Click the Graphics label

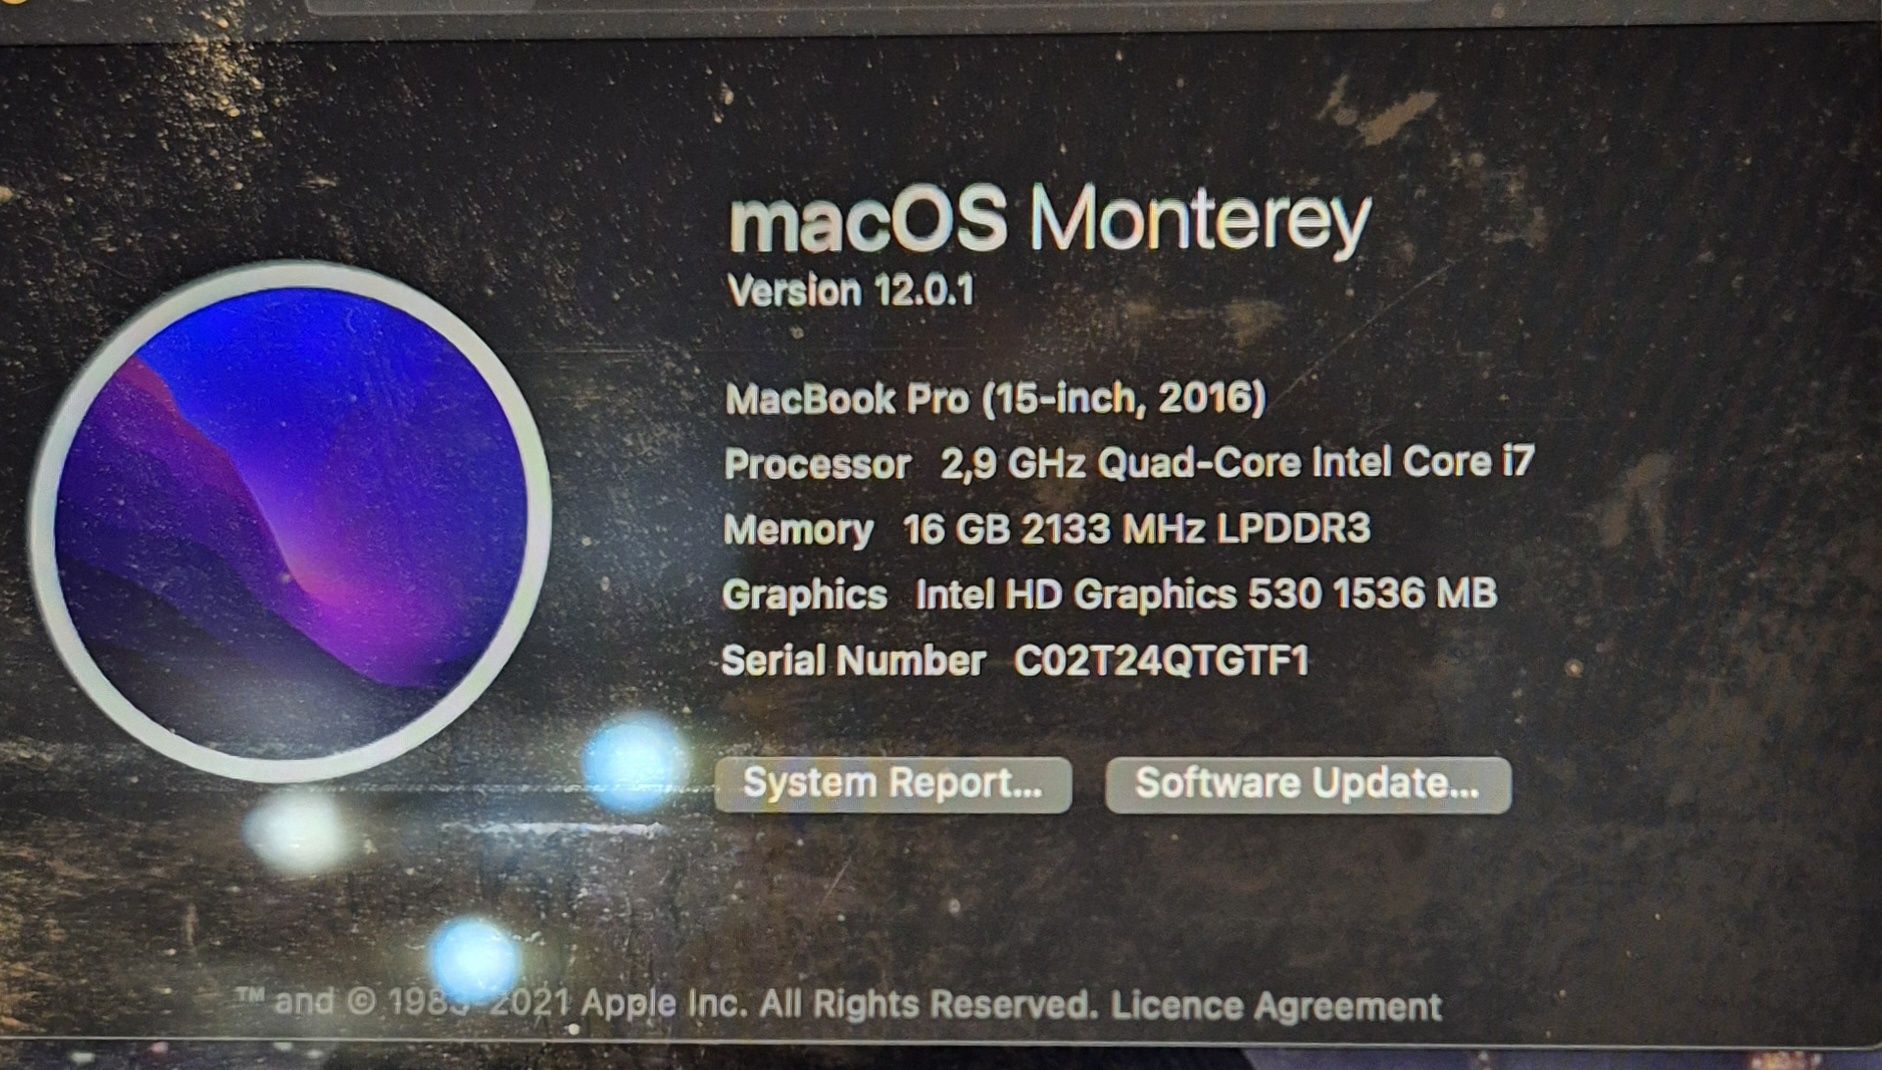pyautogui.click(x=805, y=595)
